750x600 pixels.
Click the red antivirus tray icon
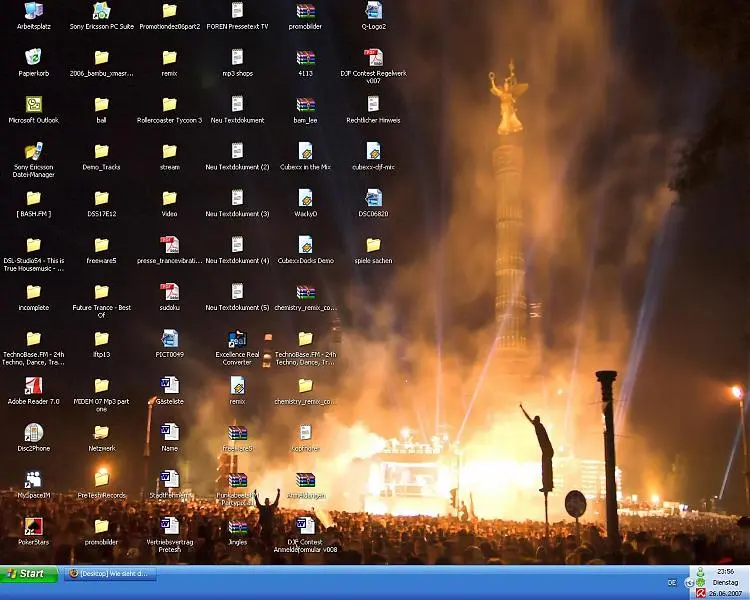coord(701,593)
